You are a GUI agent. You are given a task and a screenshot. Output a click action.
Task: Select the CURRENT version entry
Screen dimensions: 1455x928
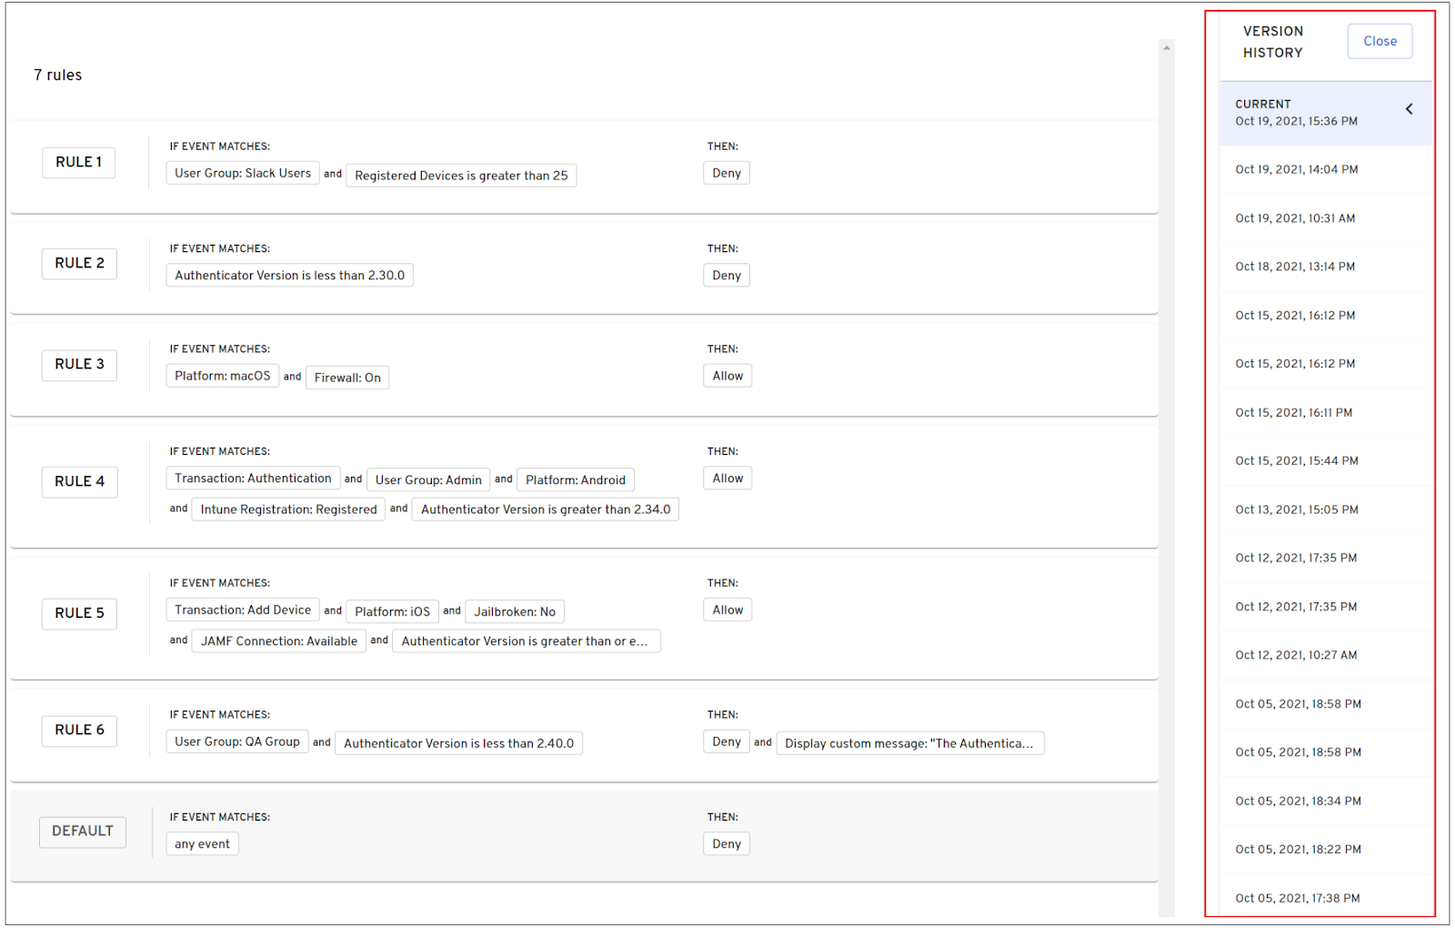tap(1296, 113)
